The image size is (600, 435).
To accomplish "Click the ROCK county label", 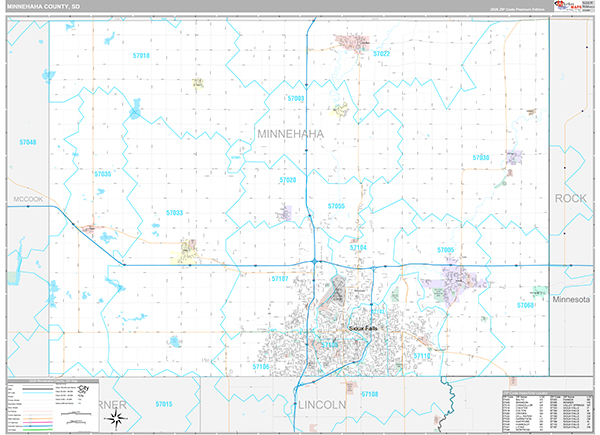I will pos(571,199).
